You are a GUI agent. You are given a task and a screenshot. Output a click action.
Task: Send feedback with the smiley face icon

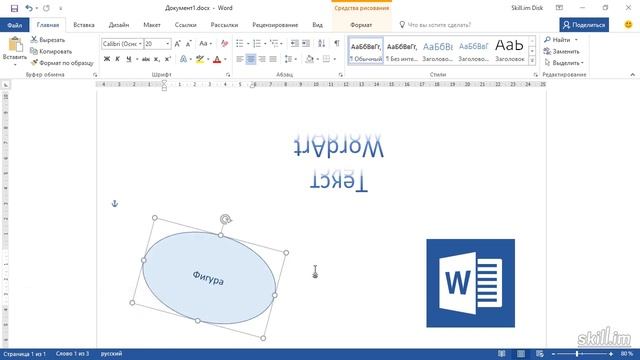tap(629, 24)
